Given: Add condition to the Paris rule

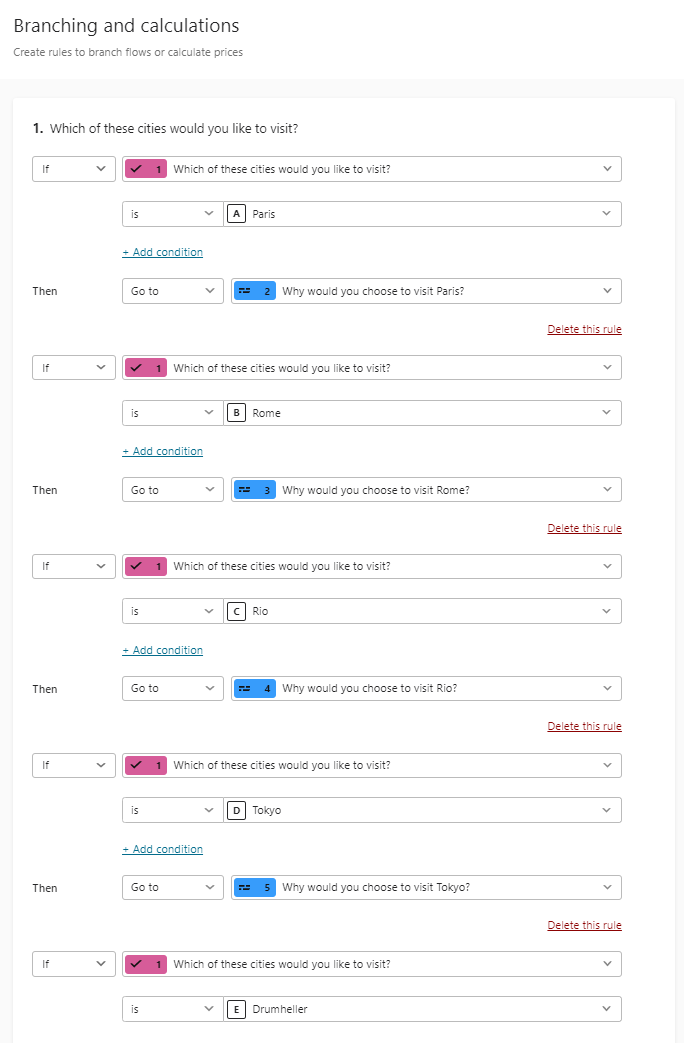Looking at the screenshot, I should click(162, 252).
